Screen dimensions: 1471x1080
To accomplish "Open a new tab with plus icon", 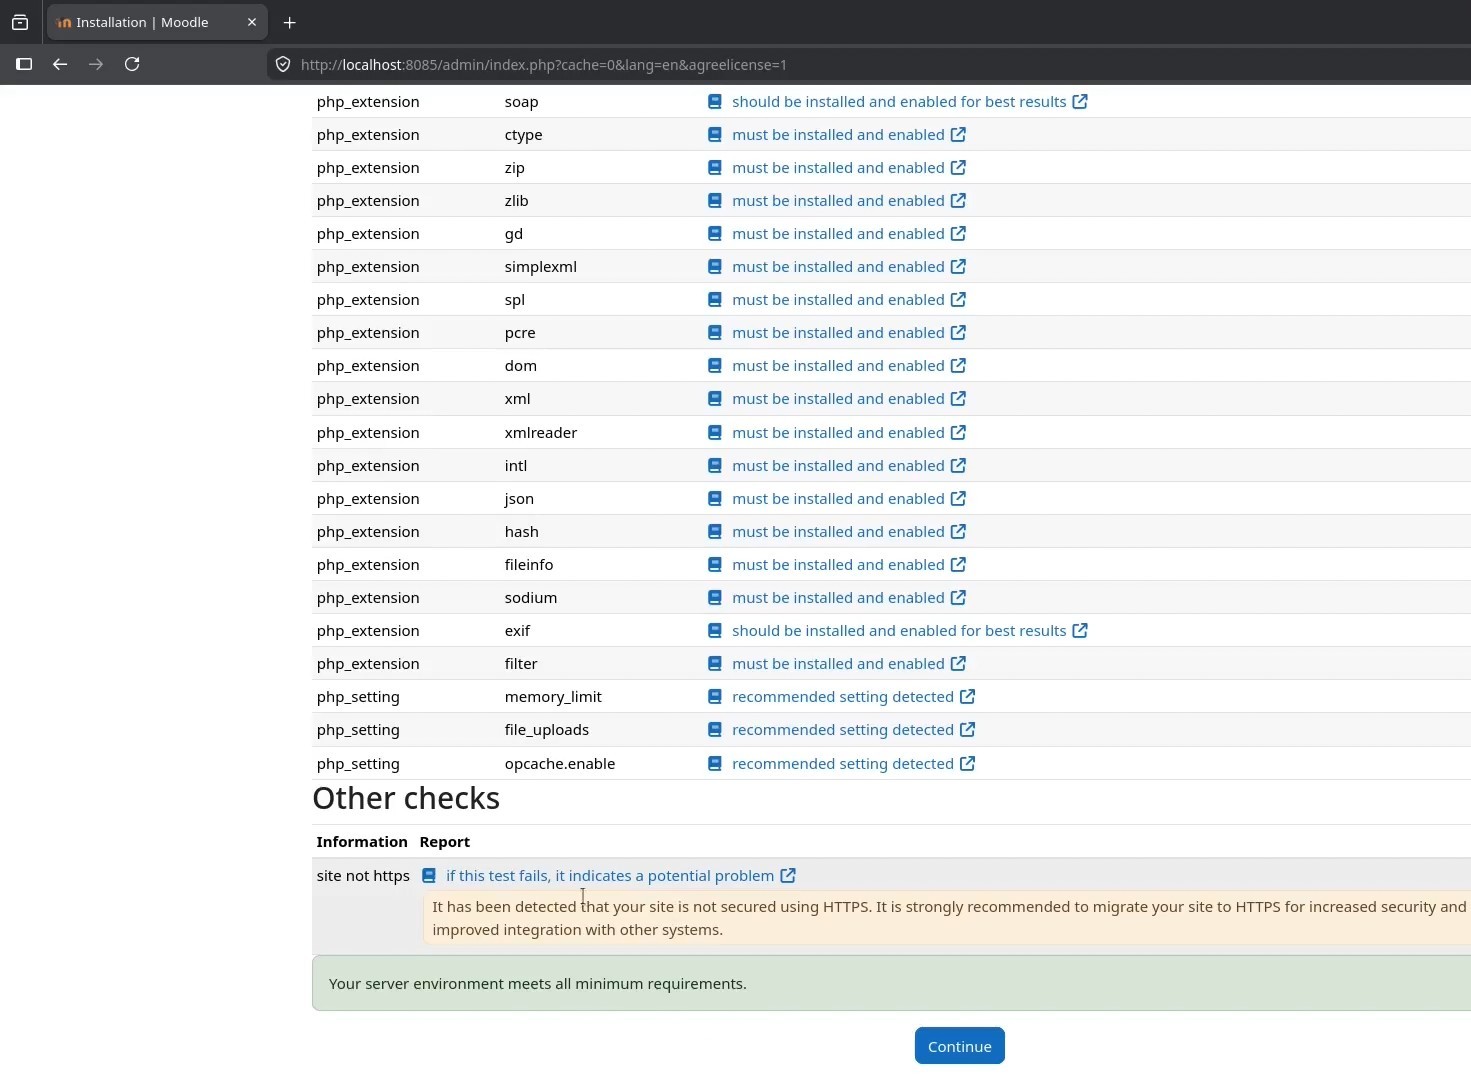I will pos(290,22).
